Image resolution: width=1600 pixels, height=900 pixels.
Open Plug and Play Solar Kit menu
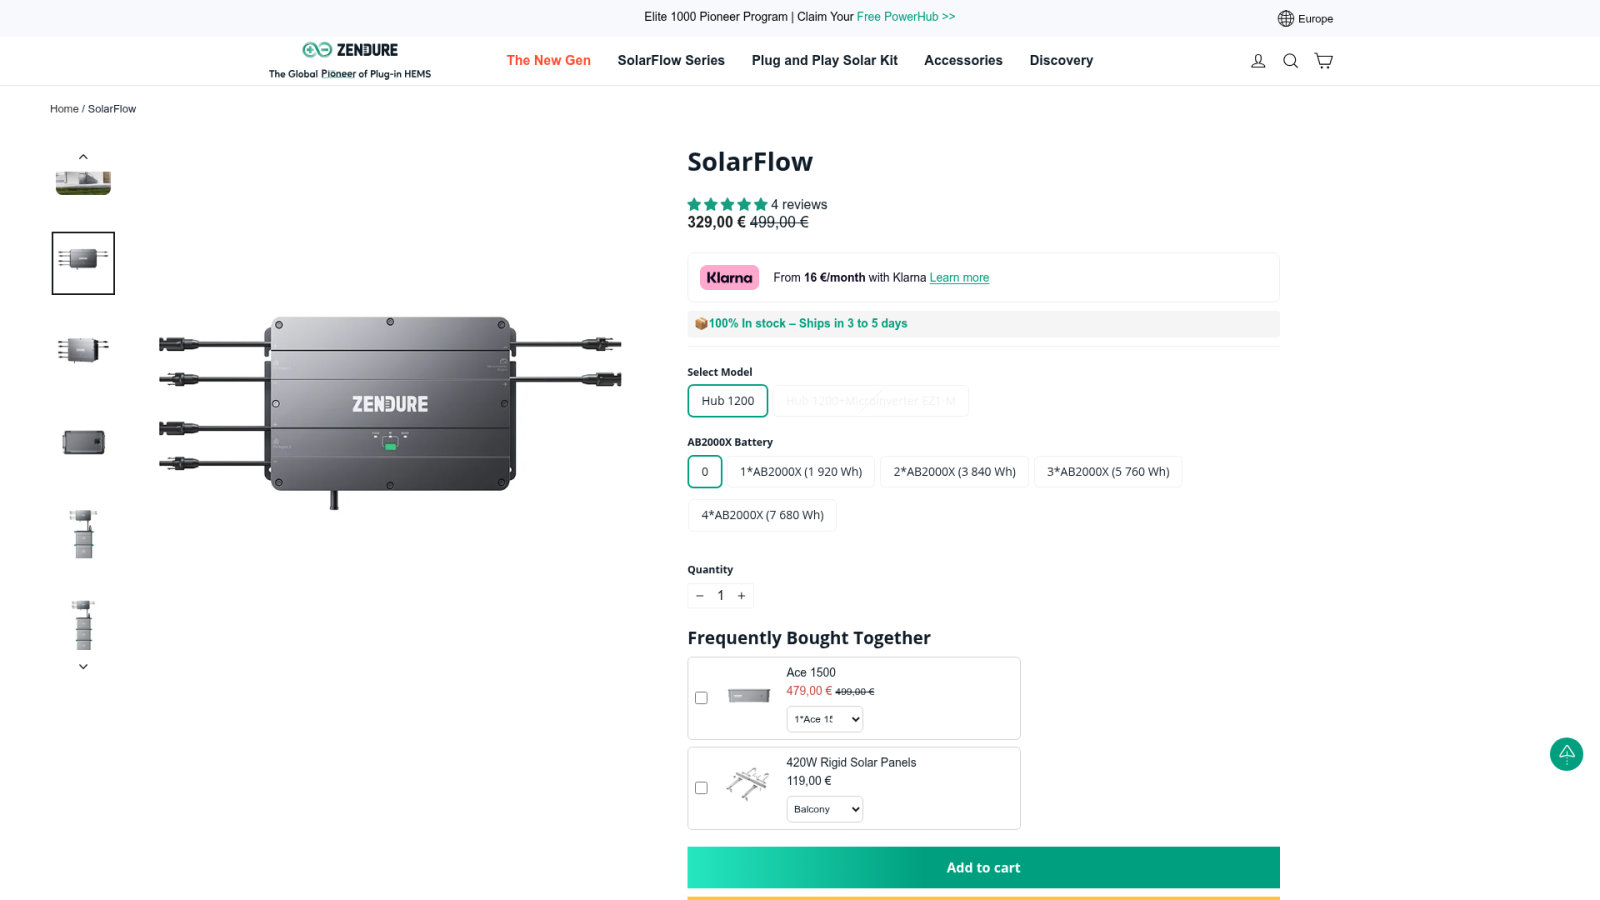[x=825, y=61]
